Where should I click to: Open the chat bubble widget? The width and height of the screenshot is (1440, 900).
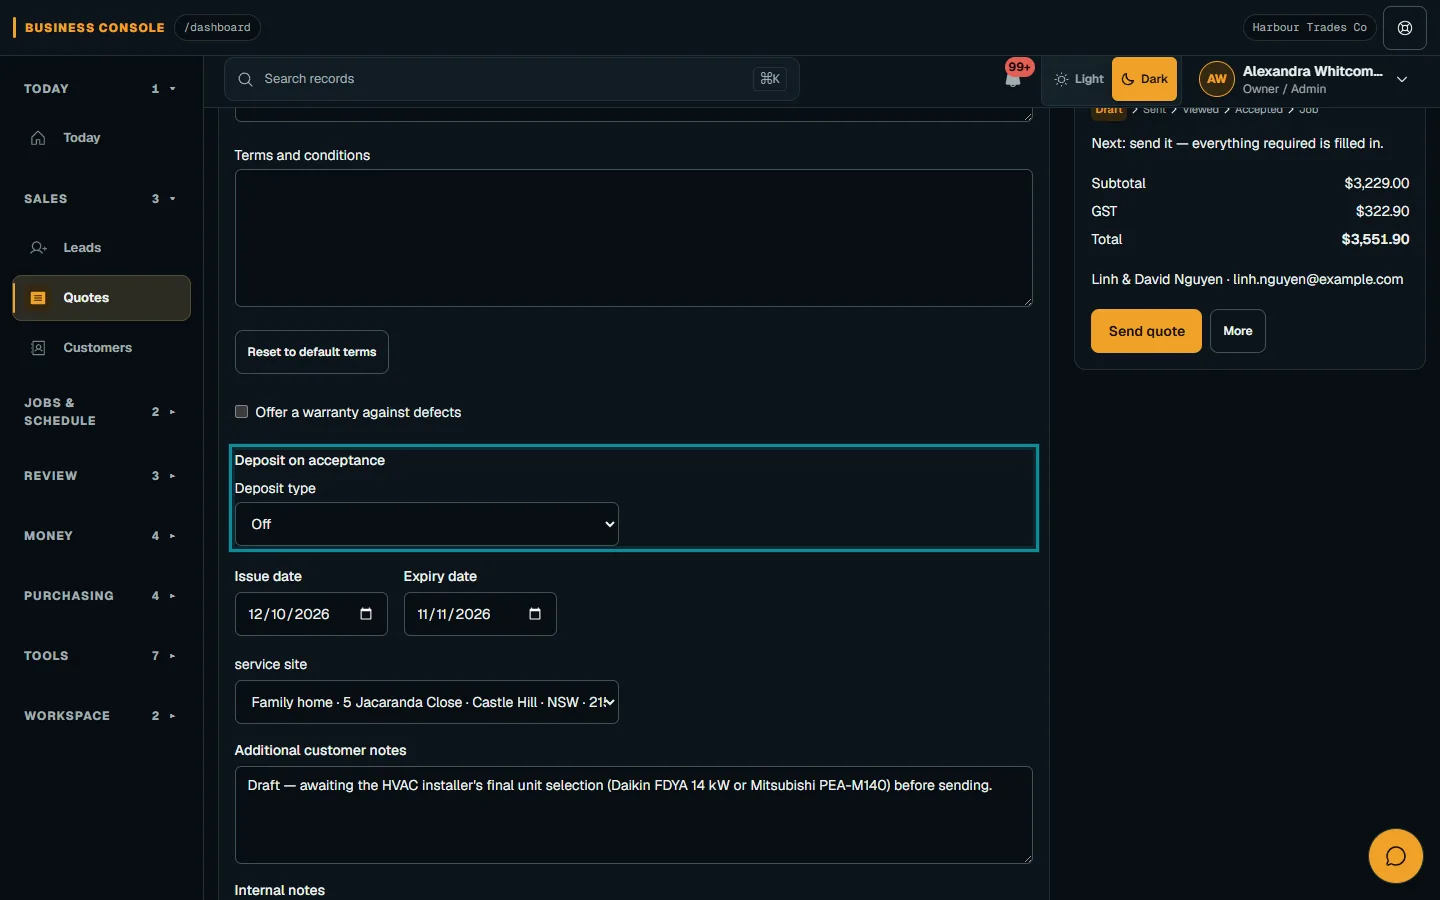click(x=1395, y=856)
